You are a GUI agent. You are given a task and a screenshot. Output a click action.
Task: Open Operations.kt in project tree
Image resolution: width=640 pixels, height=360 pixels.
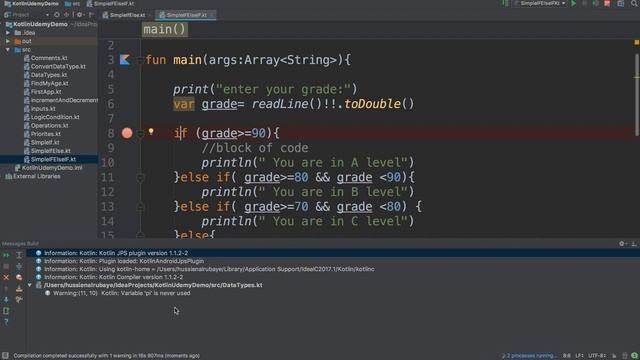pyautogui.click(x=46, y=126)
